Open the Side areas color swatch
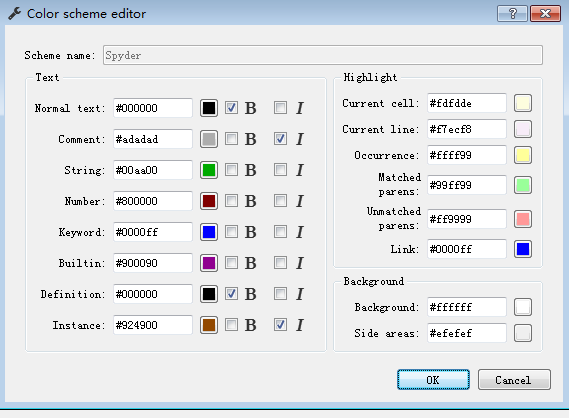Image resolution: width=569 pixels, height=418 pixels. pos(523,333)
